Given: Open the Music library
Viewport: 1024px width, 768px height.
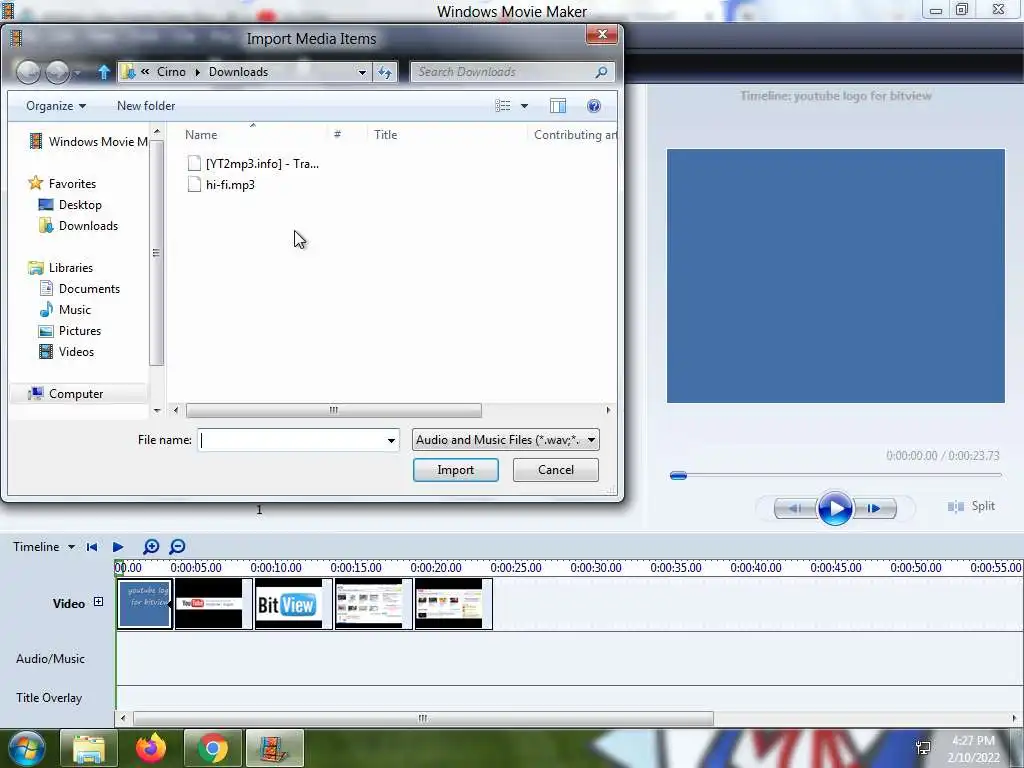Looking at the screenshot, I should [x=65, y=310].
